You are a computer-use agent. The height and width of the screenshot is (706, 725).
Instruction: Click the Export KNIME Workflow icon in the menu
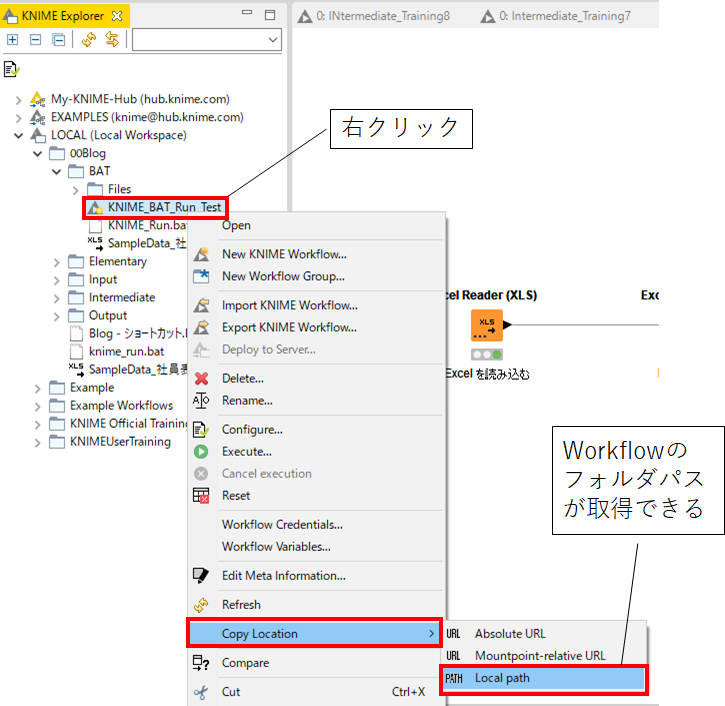[201, 328]
